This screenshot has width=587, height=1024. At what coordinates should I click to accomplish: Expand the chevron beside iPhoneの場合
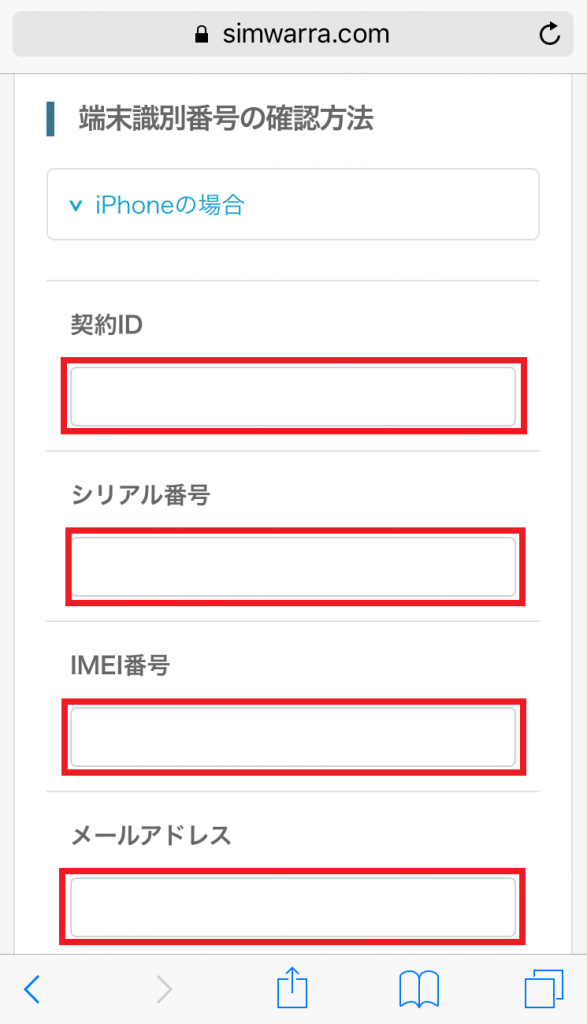(76, 206)
